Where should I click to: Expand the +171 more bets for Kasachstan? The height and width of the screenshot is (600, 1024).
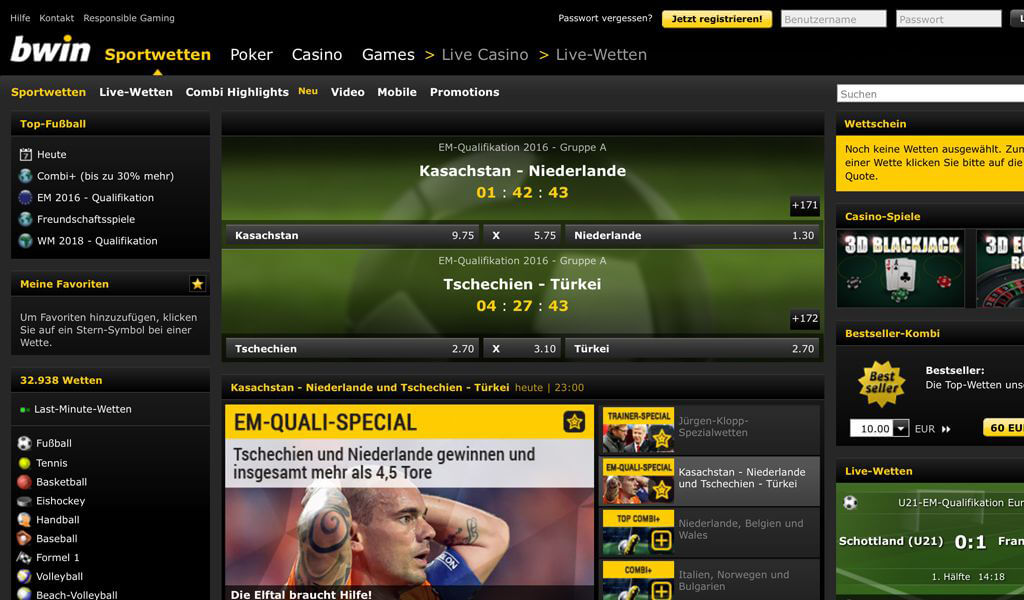click(x=805, y=205)
